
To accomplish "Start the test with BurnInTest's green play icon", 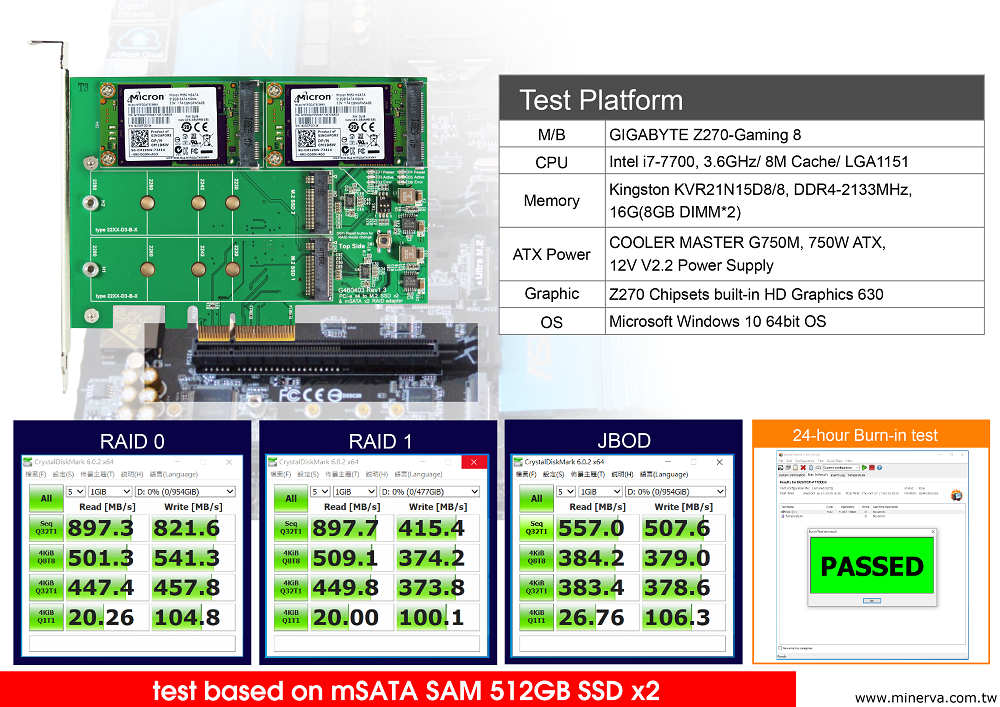I will pyautogui.click(x=864, y=467).
